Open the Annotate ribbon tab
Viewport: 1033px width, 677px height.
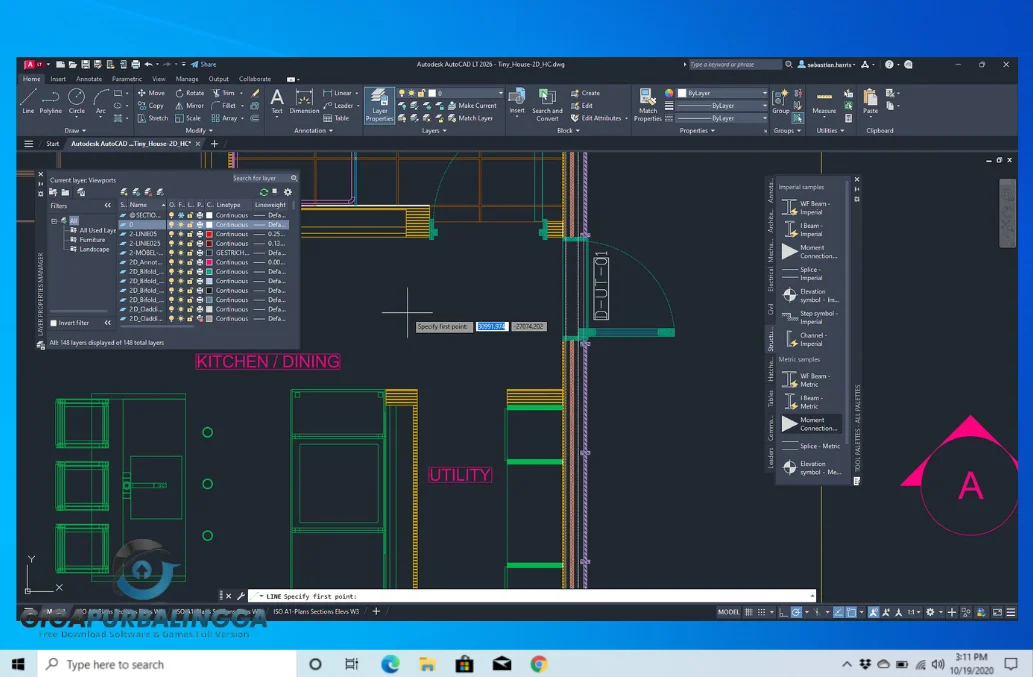(89, 79)
